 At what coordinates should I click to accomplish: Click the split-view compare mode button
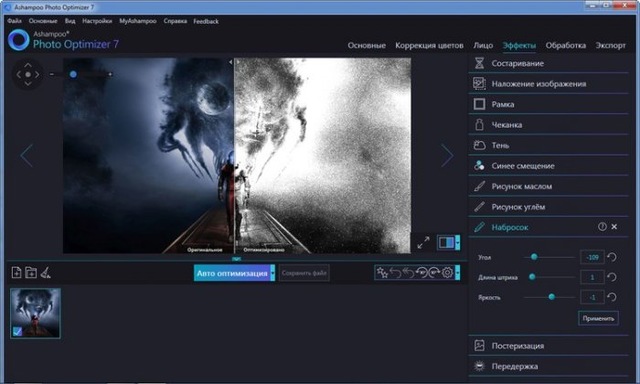click(446, 243)
